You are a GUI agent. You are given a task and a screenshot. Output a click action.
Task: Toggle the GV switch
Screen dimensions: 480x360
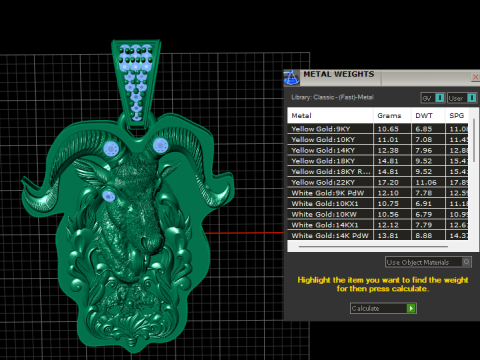click(433, 98)
